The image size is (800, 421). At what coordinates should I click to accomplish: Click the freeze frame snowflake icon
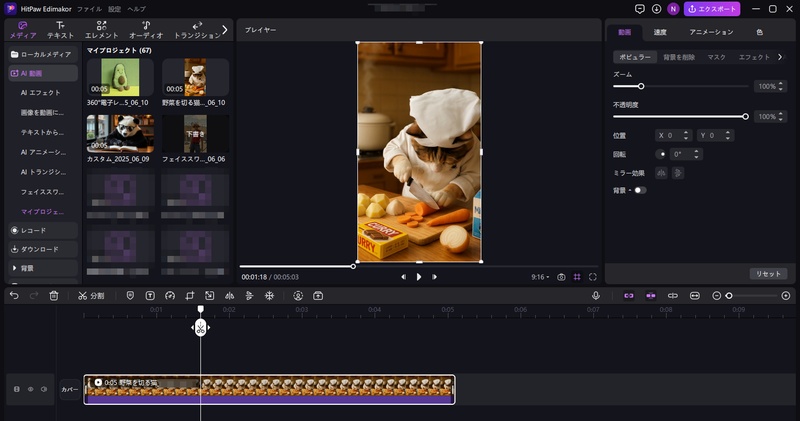pyautogui.click(x=269, y=296)
